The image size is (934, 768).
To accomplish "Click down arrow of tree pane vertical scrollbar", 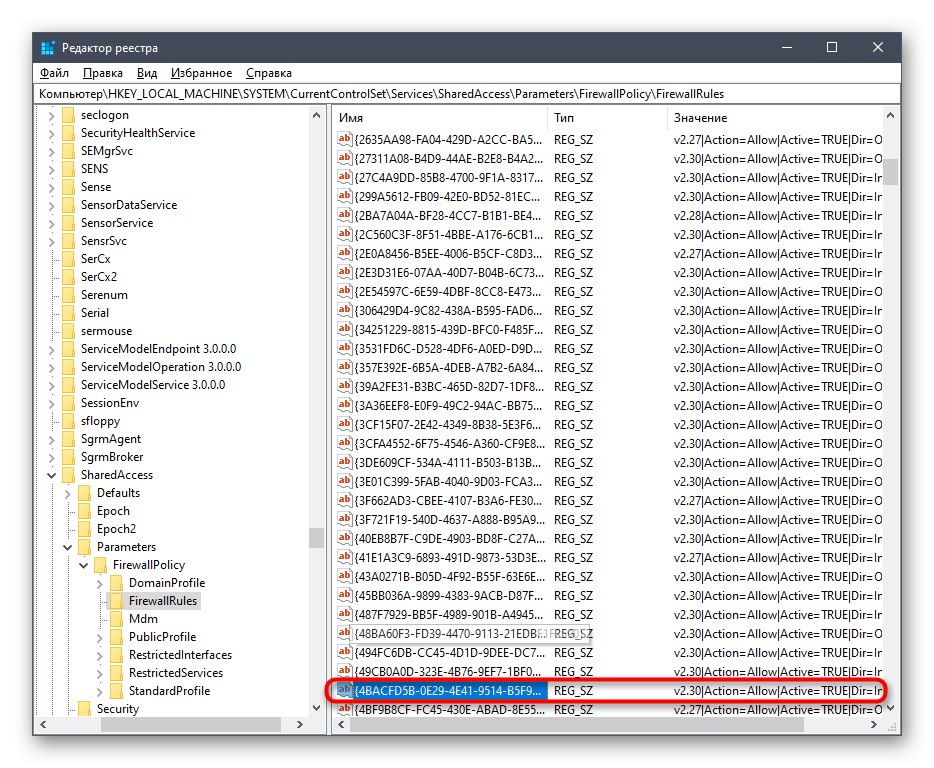I will (x=316, y=708).
